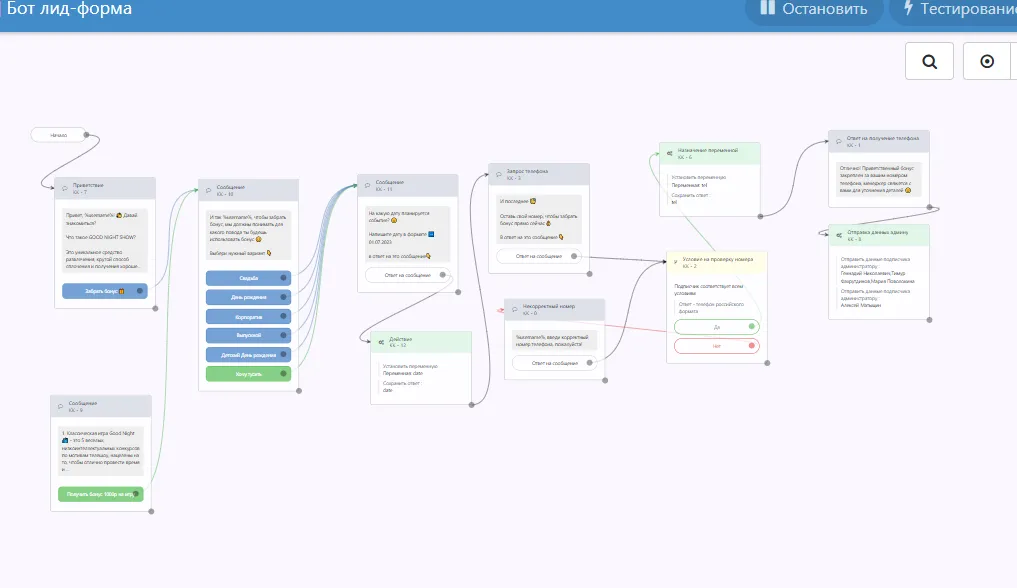Click the chat icon on Некорректный номер block
Viewport: 1017px width, 588px height.
tap(513, 309)
